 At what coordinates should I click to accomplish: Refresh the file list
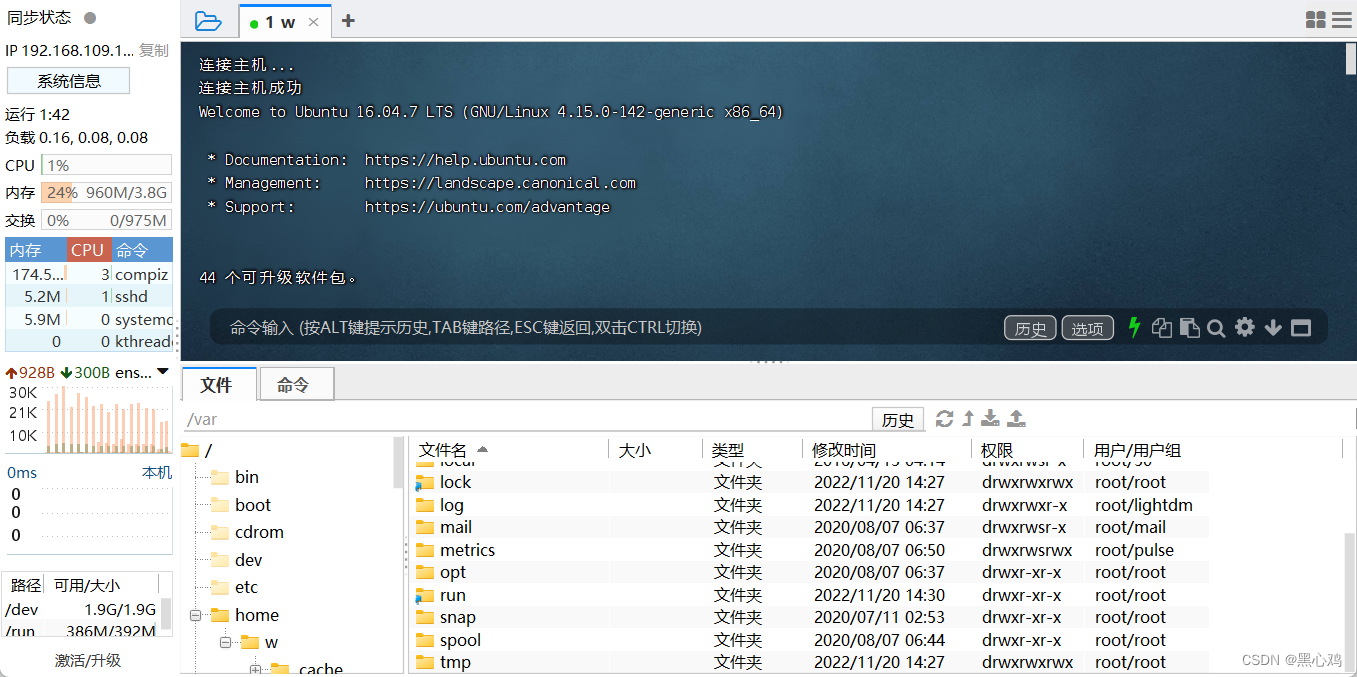click(944, 419)
